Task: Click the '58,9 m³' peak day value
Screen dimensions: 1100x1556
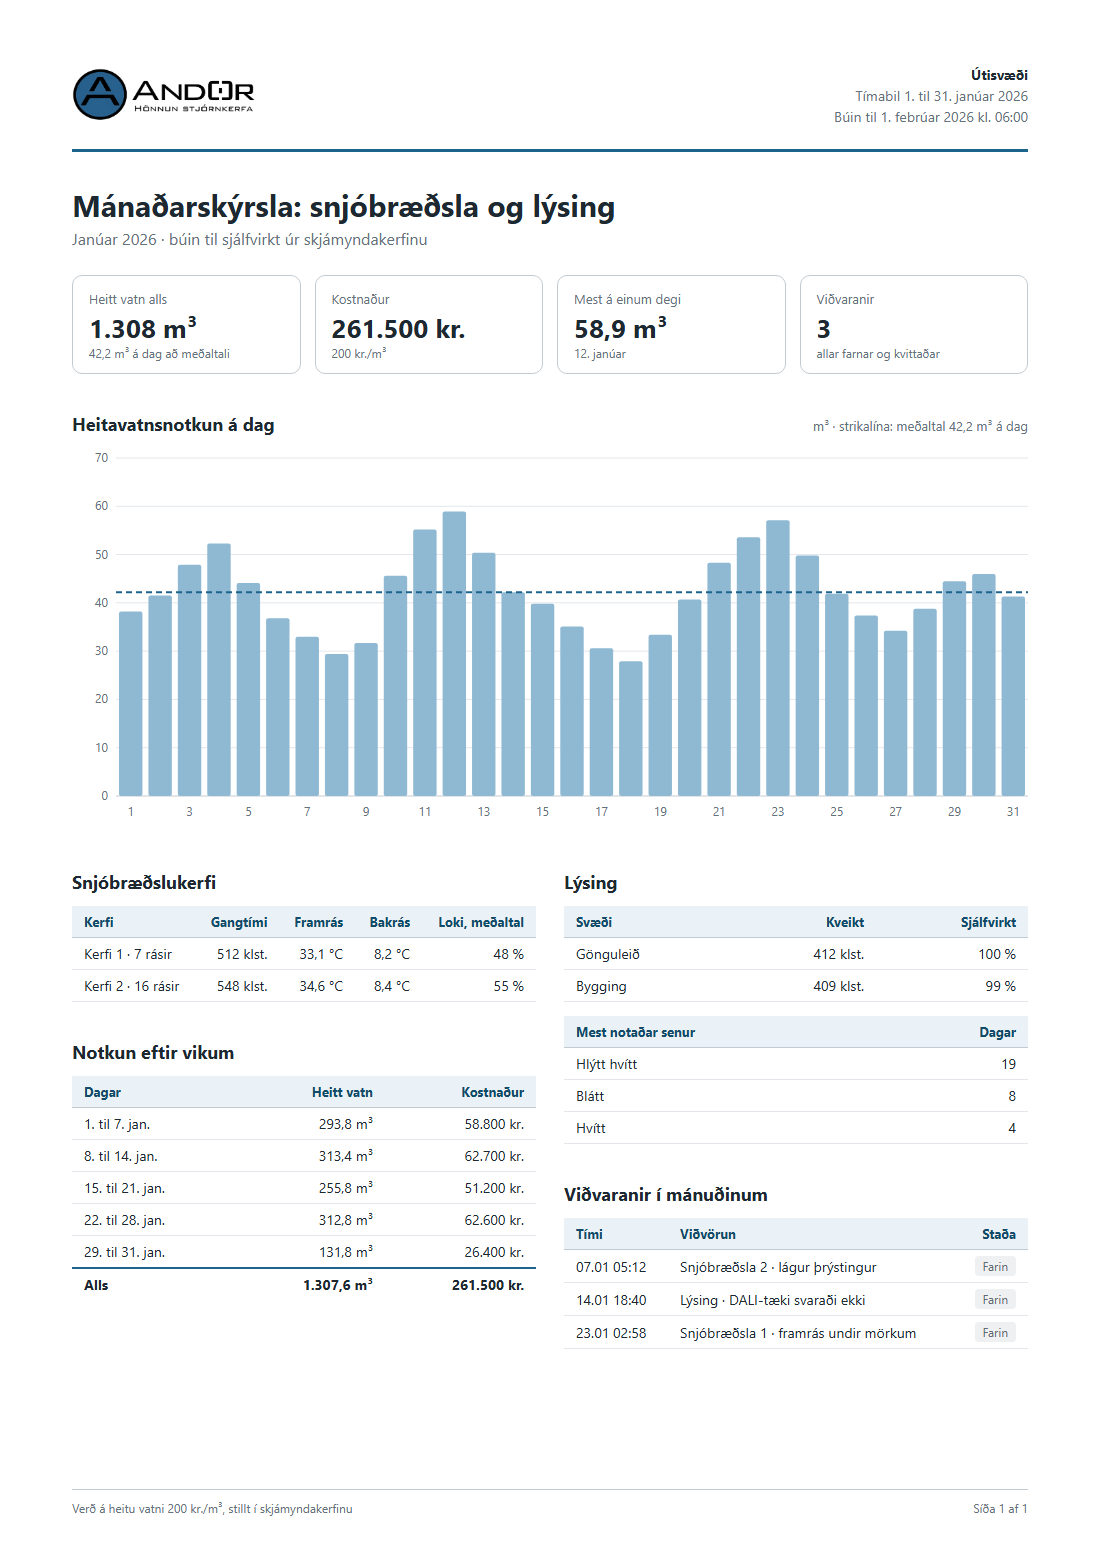Action: pos(620,328)
